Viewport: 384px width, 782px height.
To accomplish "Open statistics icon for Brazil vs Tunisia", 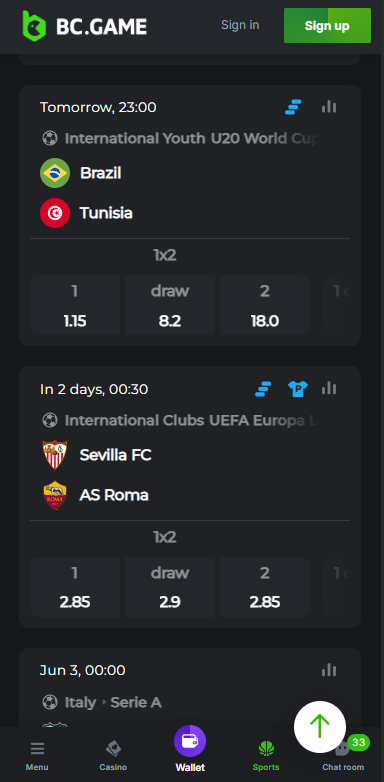I will (x=329, y=106).
